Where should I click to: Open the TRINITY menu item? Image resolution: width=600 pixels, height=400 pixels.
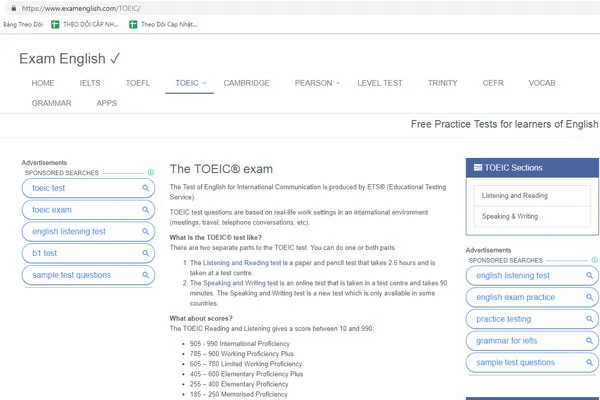[x=443, y=83]
